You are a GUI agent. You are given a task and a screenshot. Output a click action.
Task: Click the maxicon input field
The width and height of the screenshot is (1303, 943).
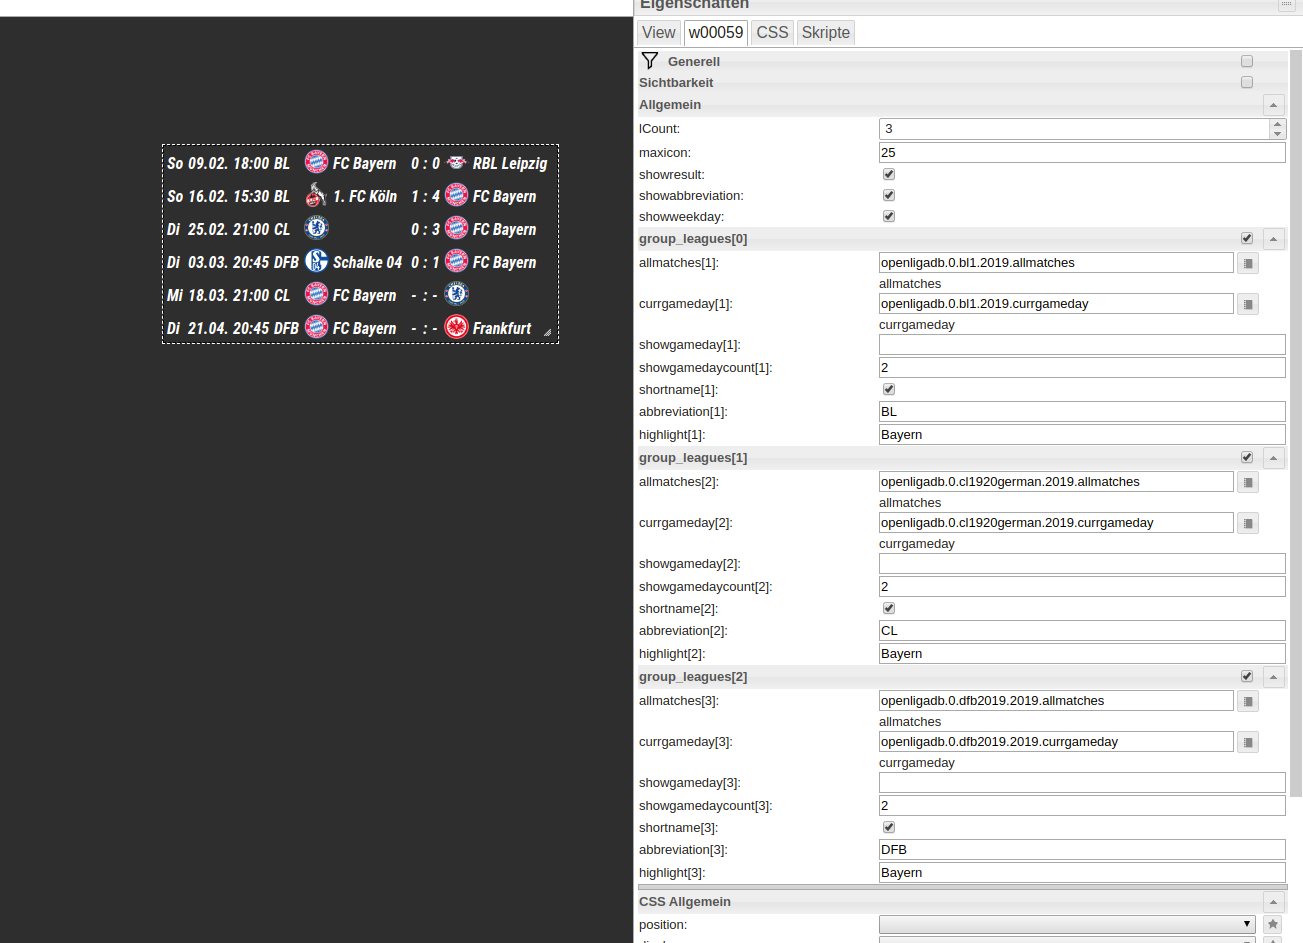coord(1082,152)
